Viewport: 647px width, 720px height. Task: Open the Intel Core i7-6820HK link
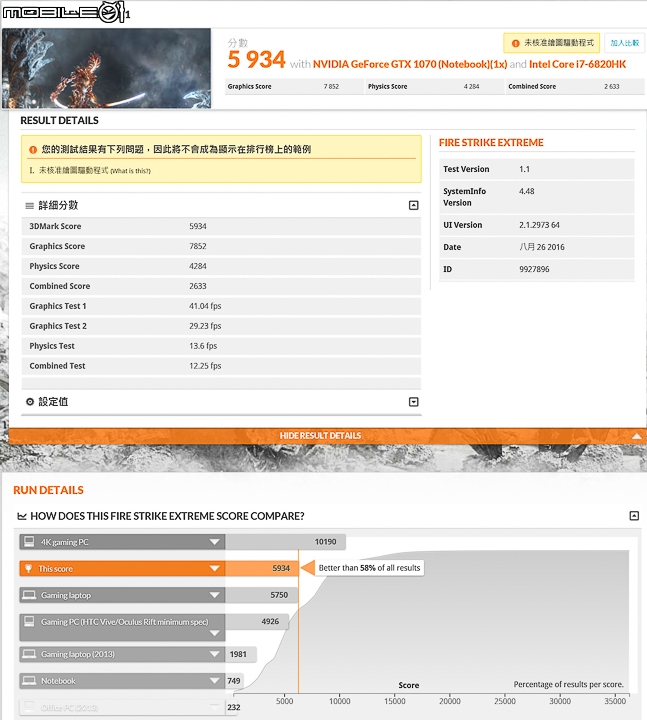[578, 64]
